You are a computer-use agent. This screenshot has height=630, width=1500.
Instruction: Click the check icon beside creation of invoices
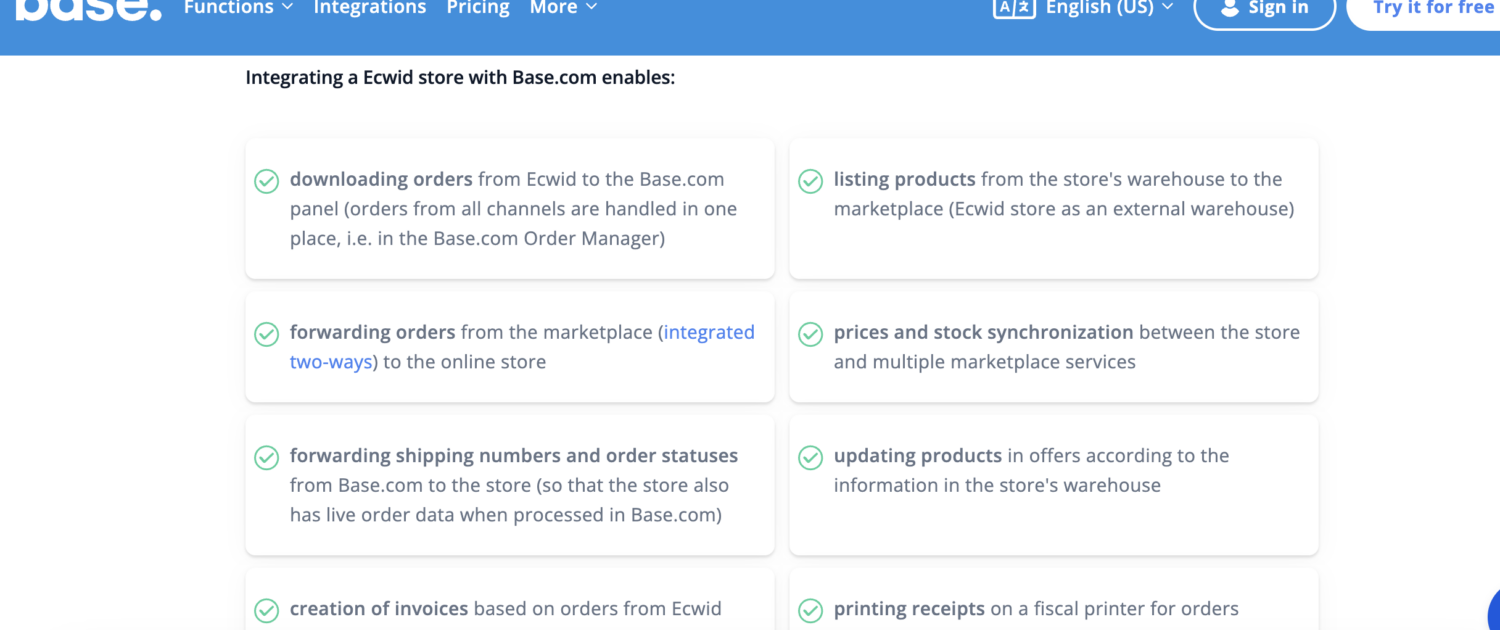pos(266,610)
